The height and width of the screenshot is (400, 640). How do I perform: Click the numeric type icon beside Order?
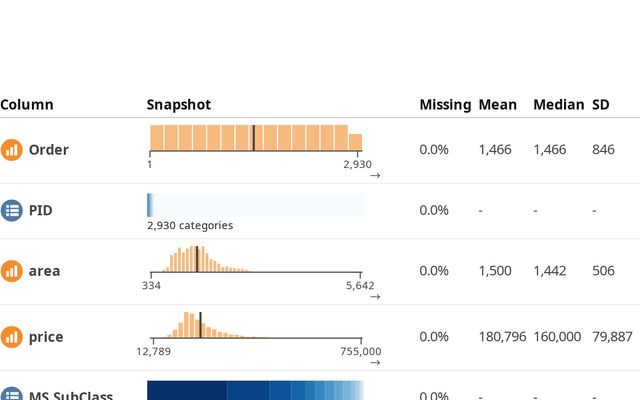click(11, 150)
